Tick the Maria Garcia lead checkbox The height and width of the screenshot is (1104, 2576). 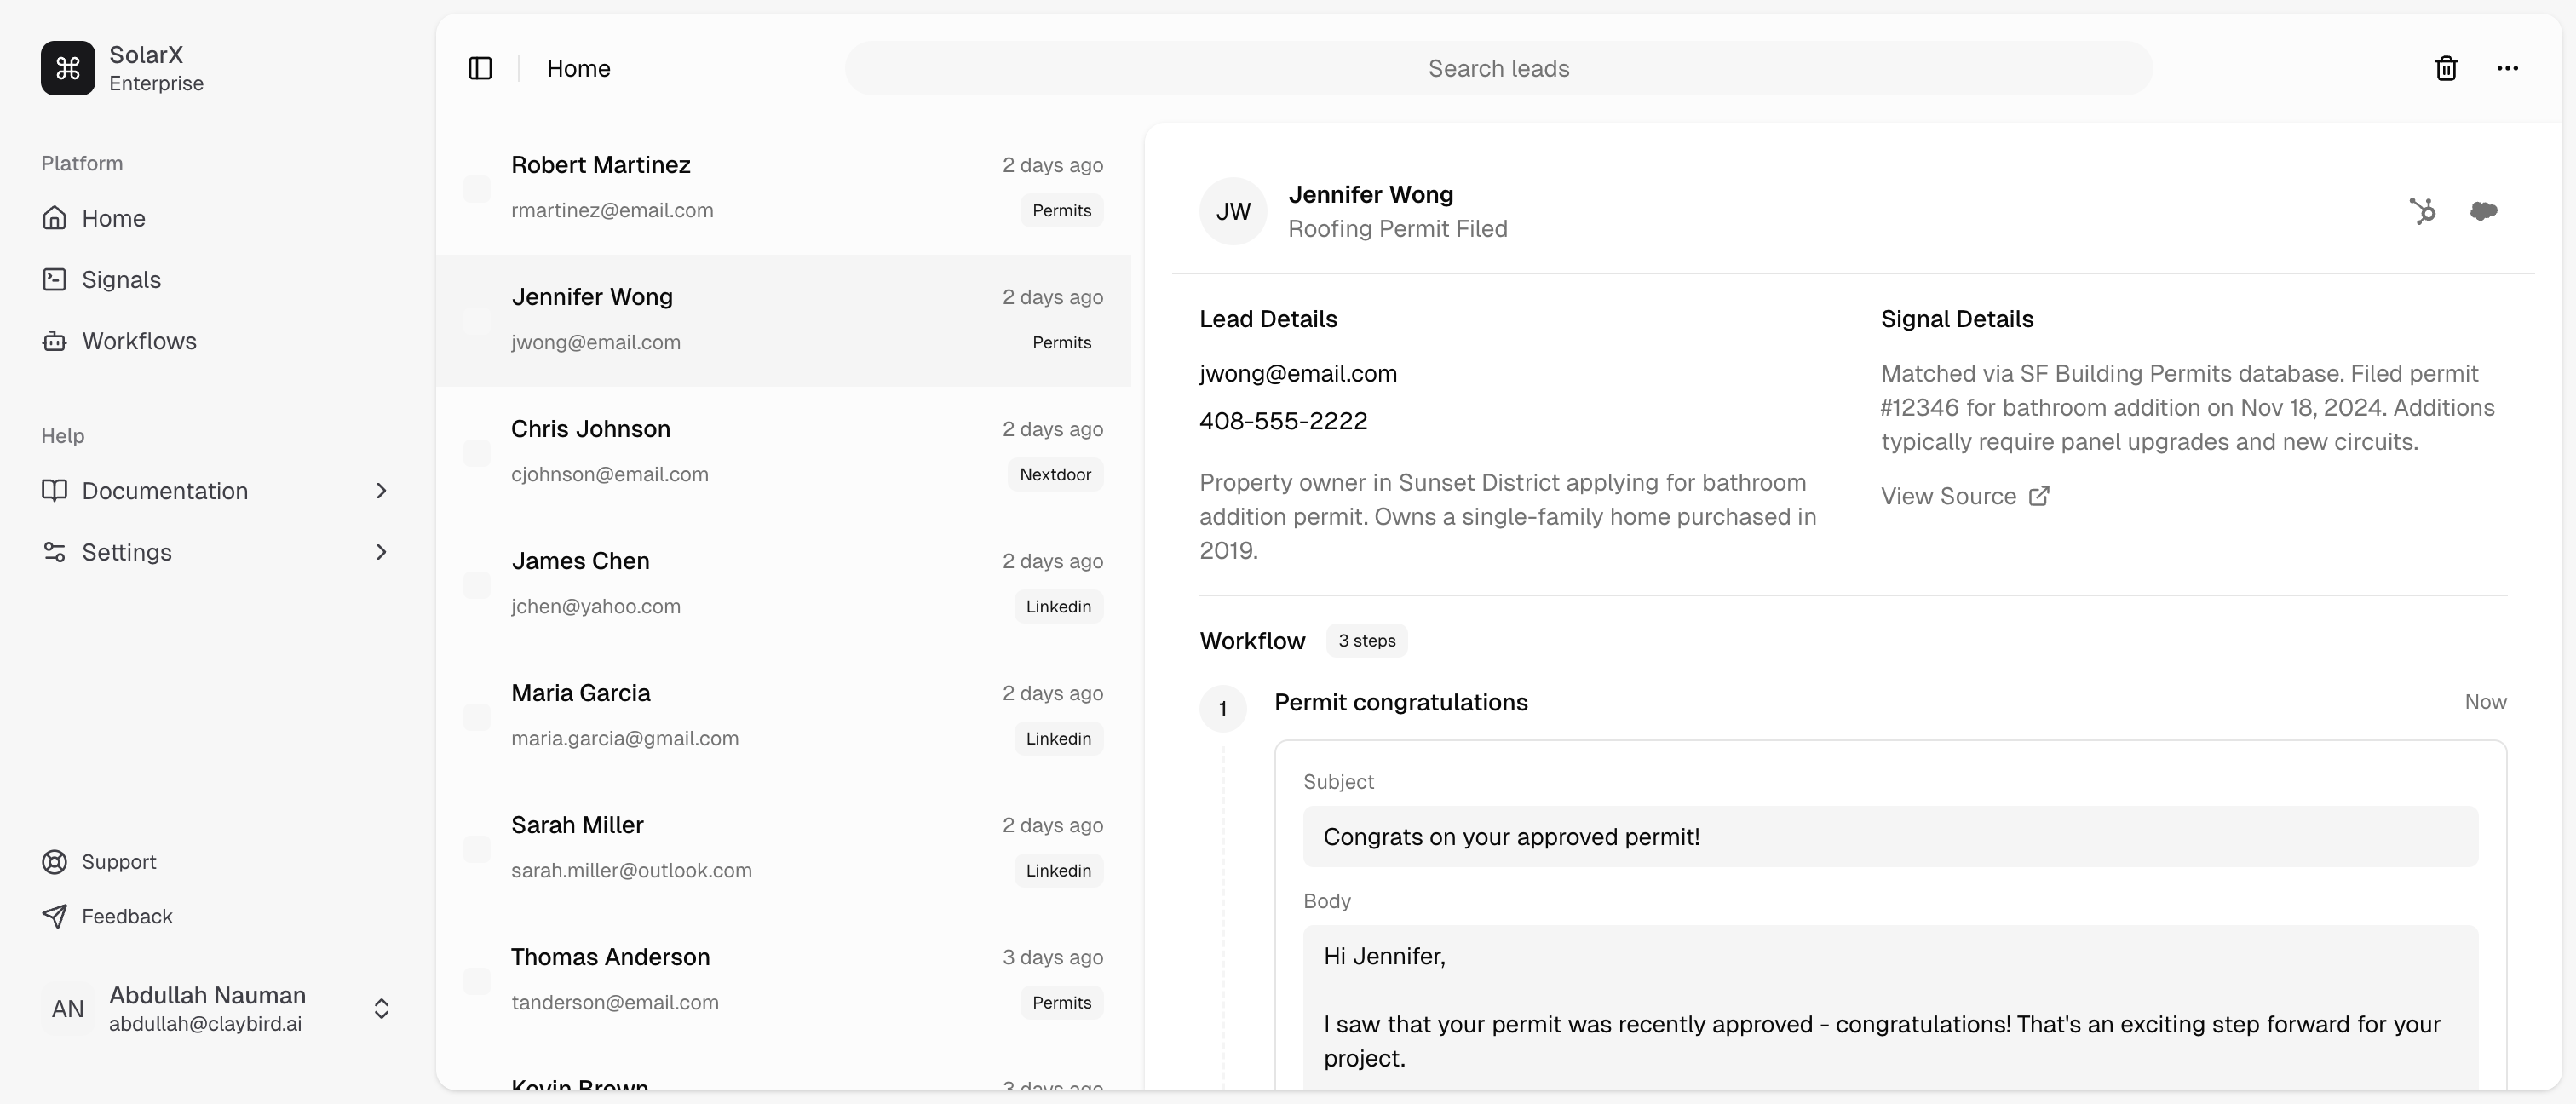477,717
